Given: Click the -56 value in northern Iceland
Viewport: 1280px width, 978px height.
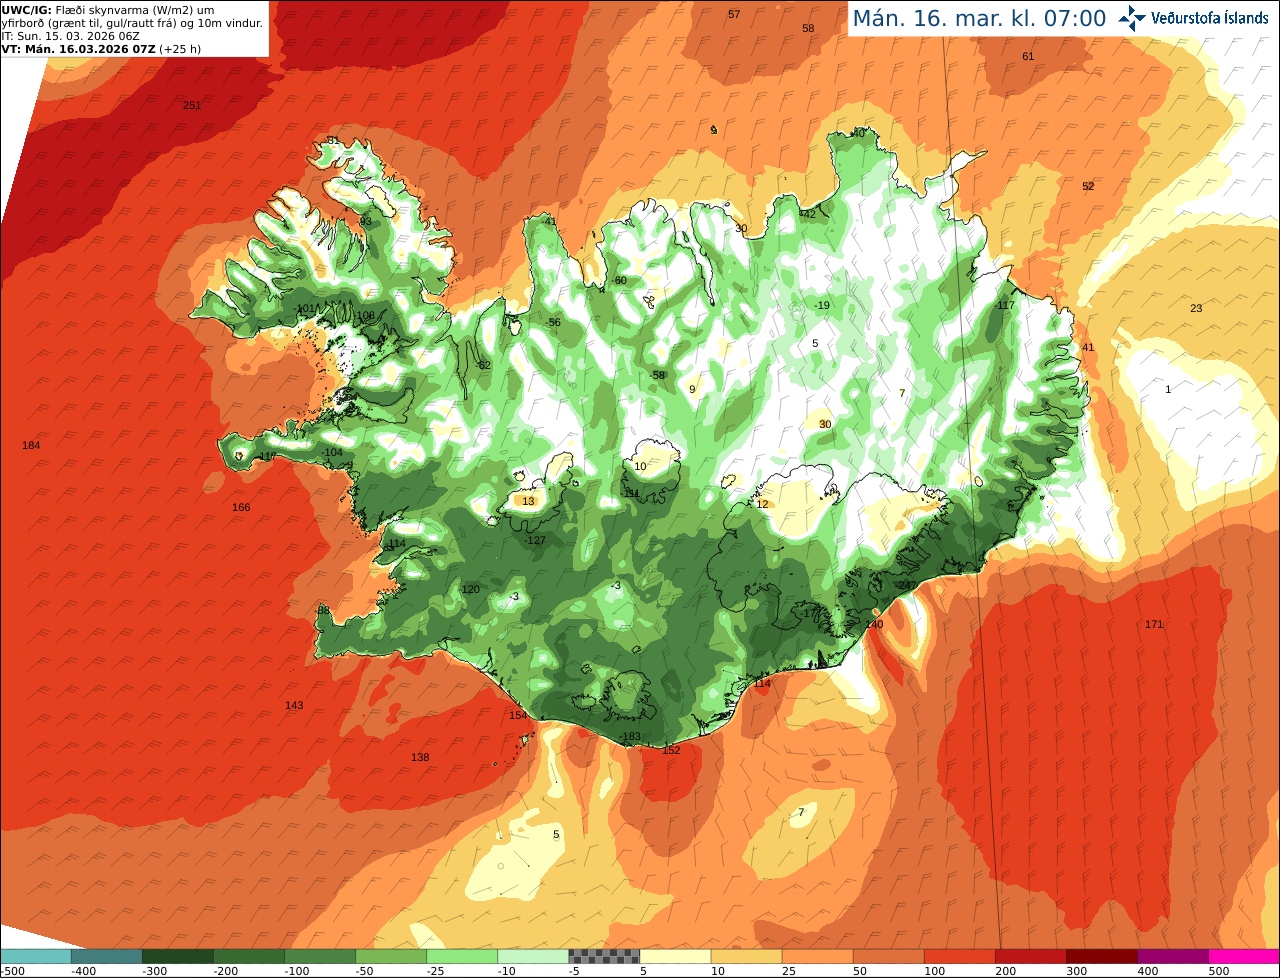Looking at the screenshot, I should 553,322.
